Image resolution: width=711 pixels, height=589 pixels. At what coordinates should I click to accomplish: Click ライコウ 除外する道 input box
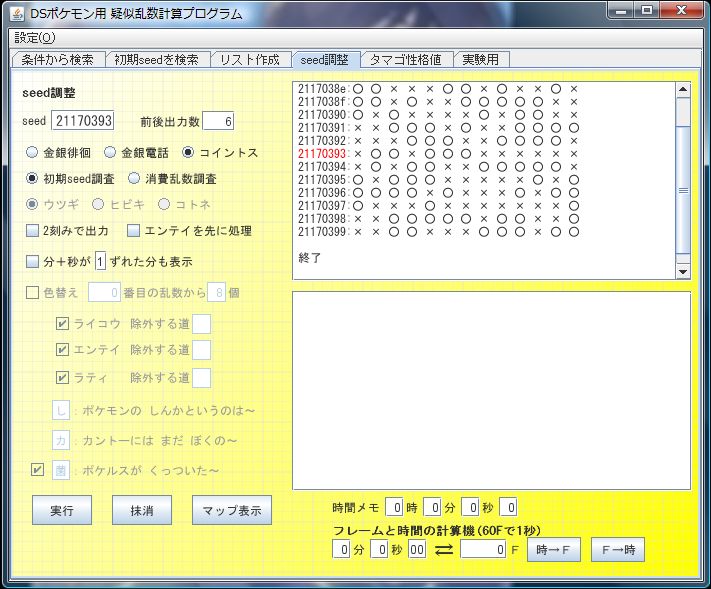(x=202, y=324)
